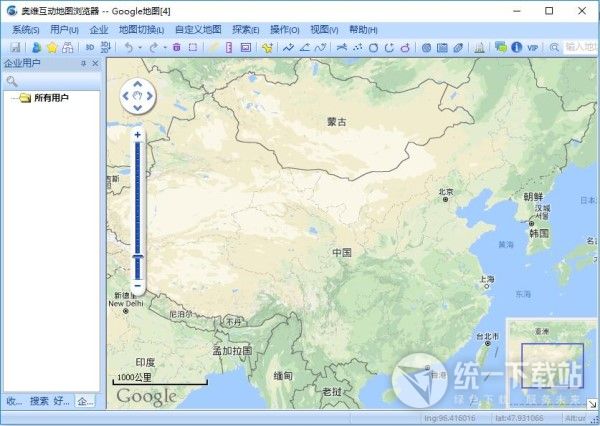
Task: Select the purple ruler measure tool
Action: tap(229, 47)
